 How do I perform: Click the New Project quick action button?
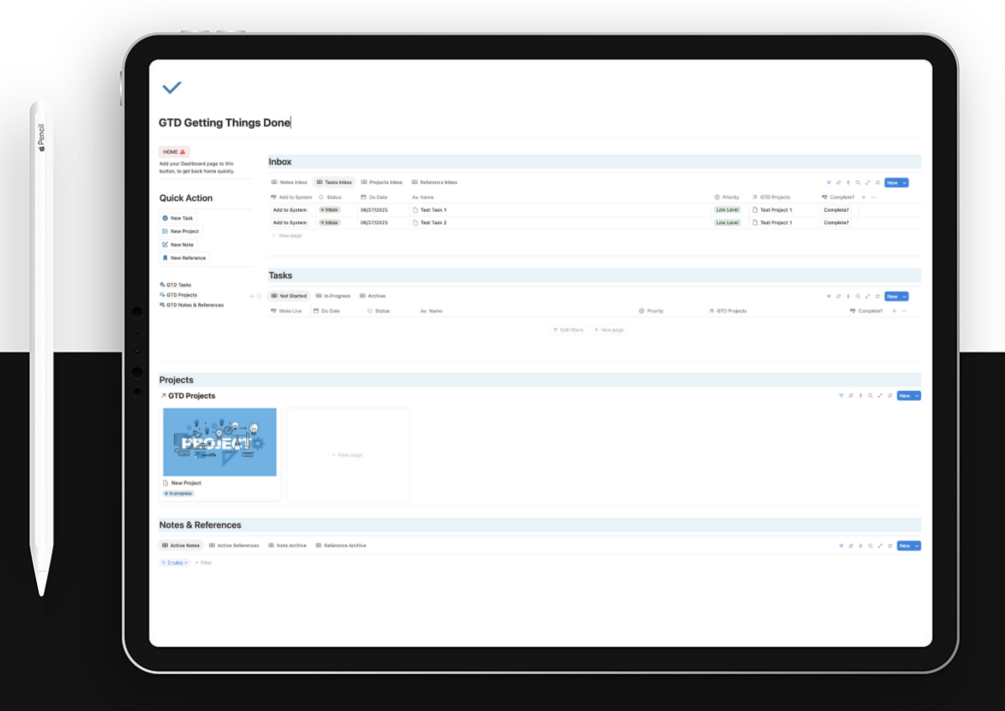(180, 231)
